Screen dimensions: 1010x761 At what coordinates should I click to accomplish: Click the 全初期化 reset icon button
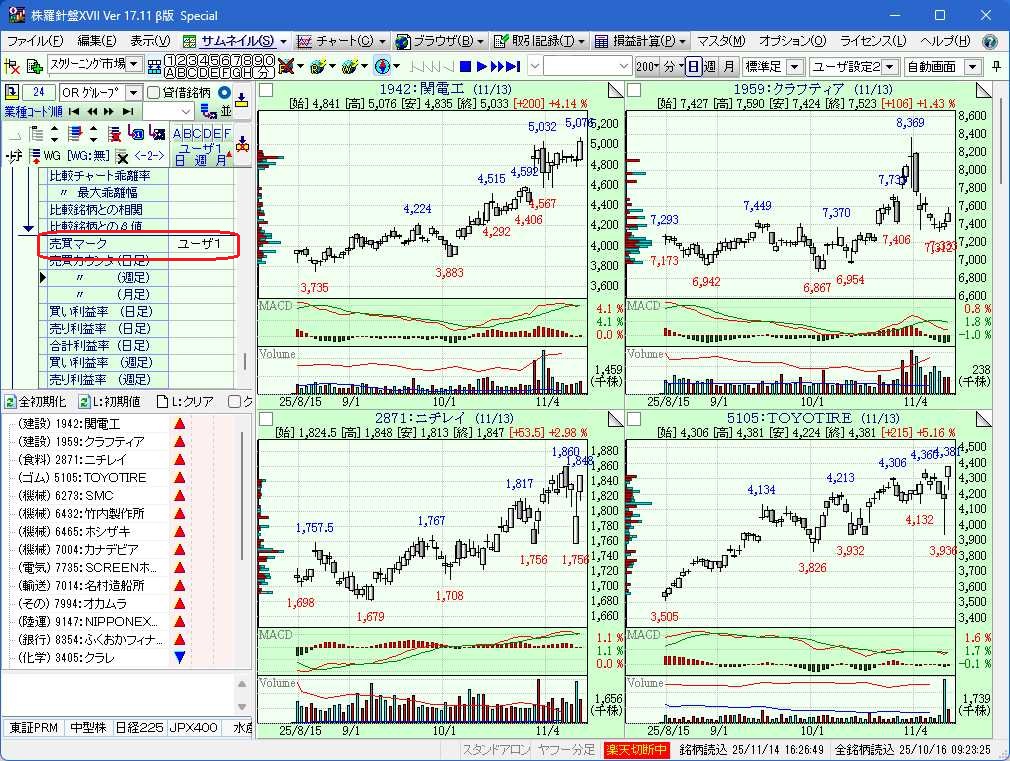[10, 401]
